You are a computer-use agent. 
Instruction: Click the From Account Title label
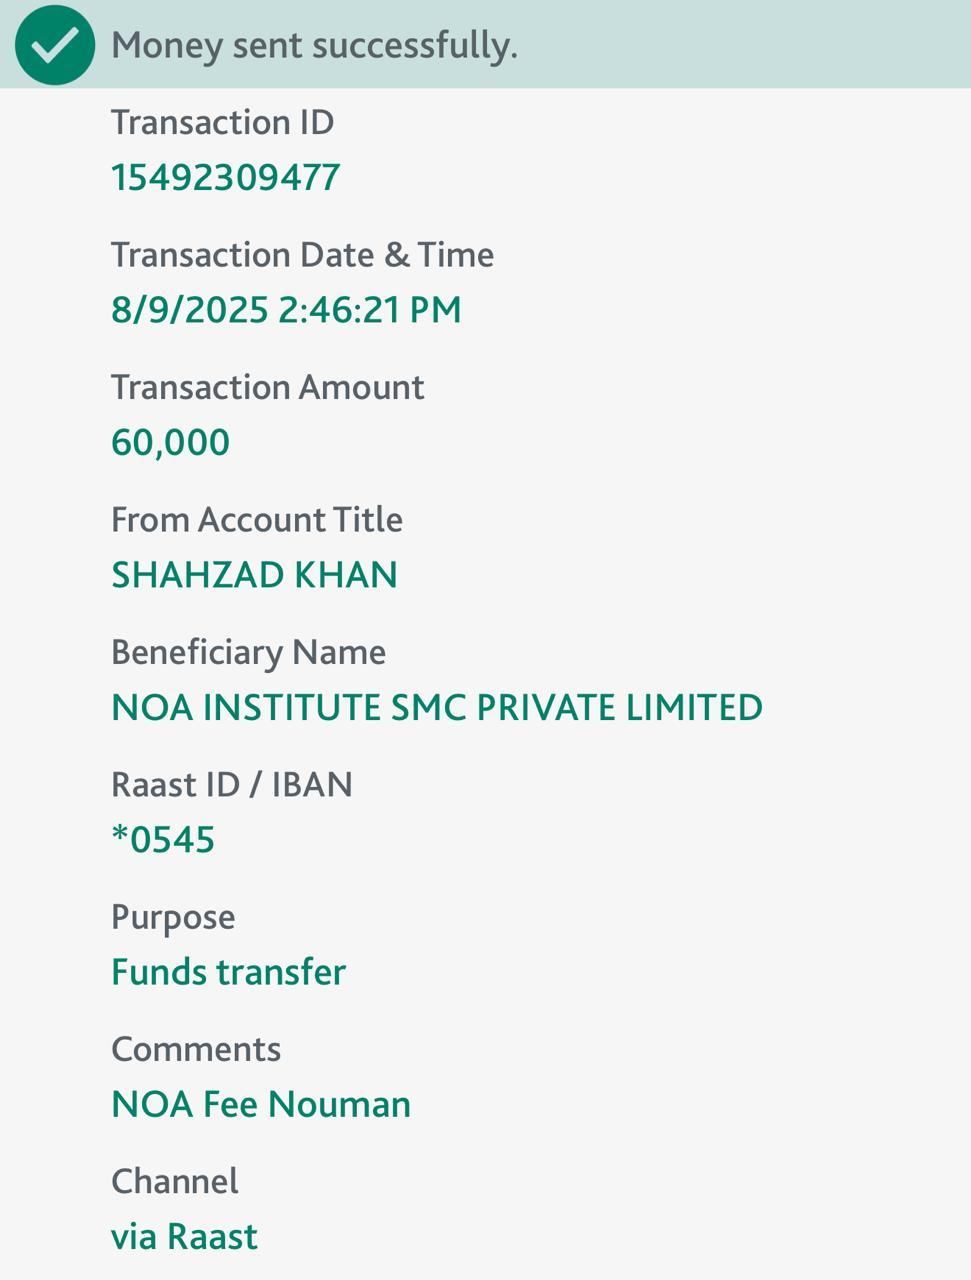[256, 520]
